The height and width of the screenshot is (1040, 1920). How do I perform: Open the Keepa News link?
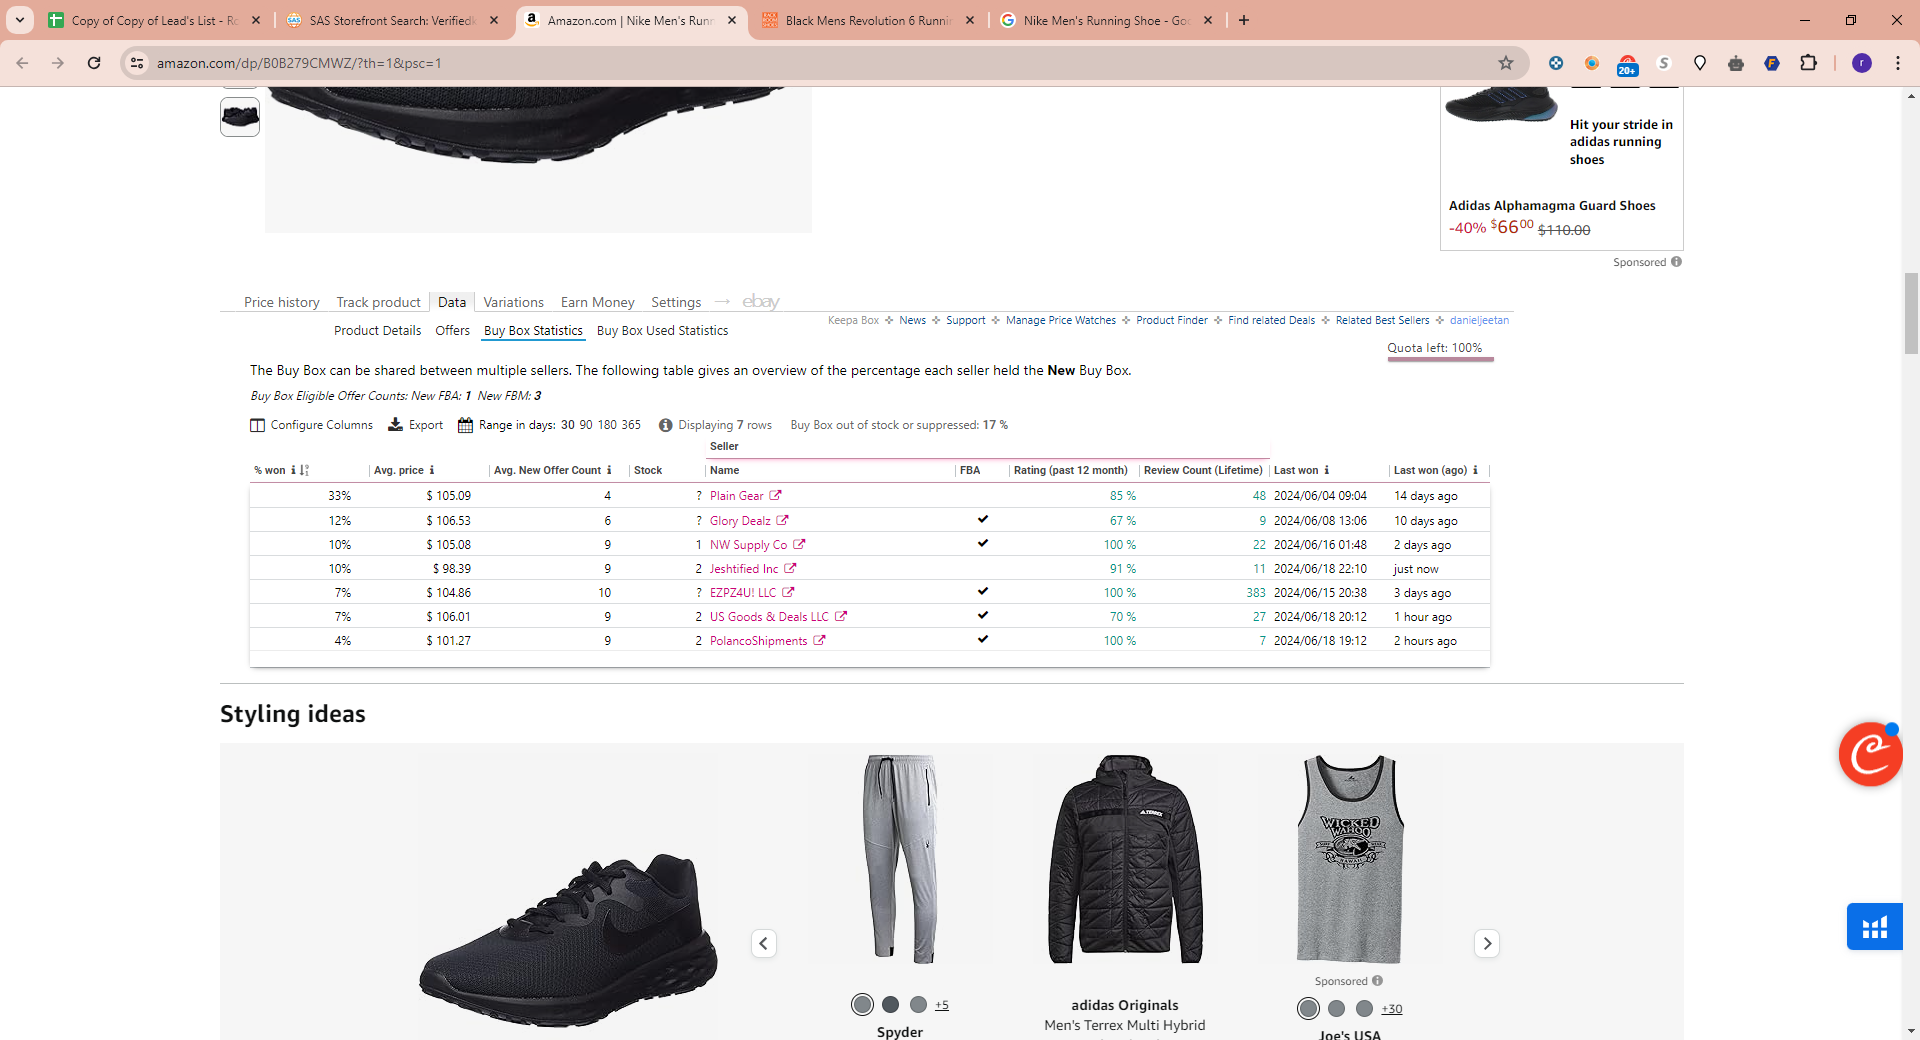(912, 320)
